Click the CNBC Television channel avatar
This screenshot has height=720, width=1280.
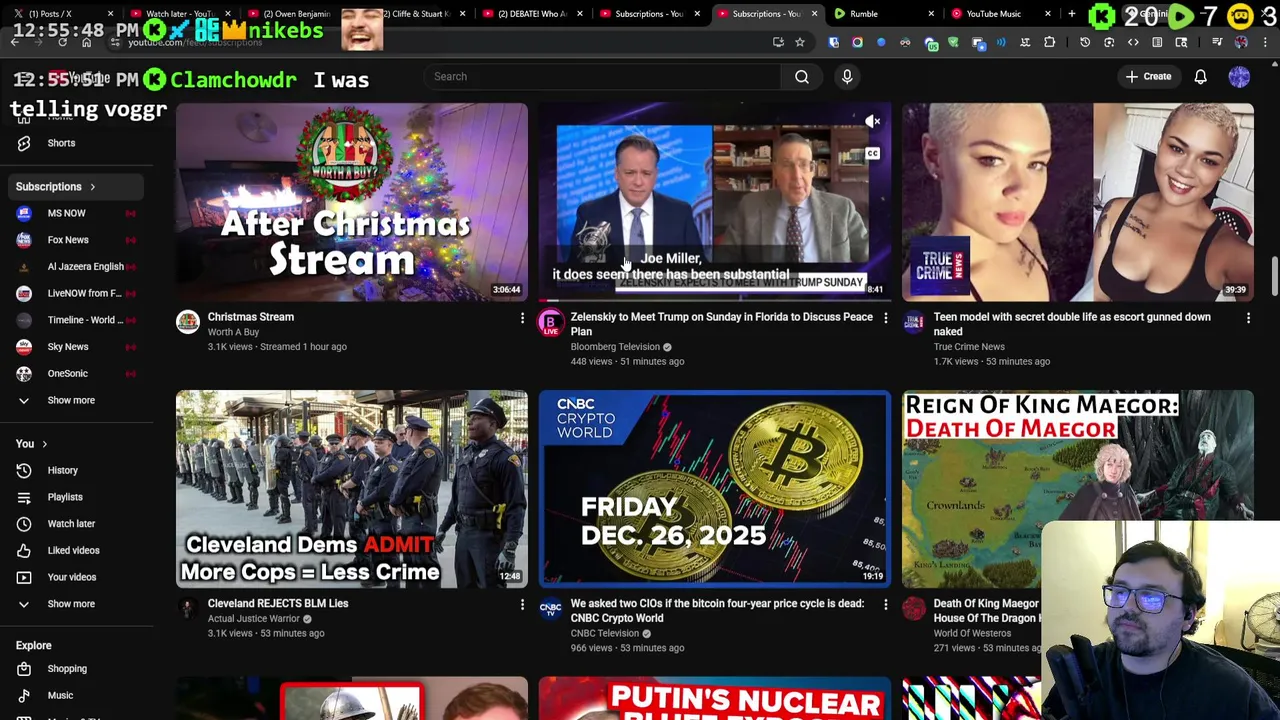pyautogui.click(x=551, y=608)
